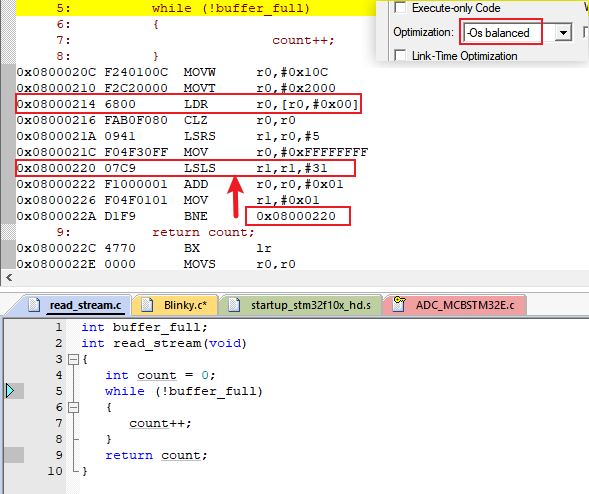The width and height of the screenshot is (589, 494).
Task: Click the Blinky.c* tab file icon
Action: [147, 305]
